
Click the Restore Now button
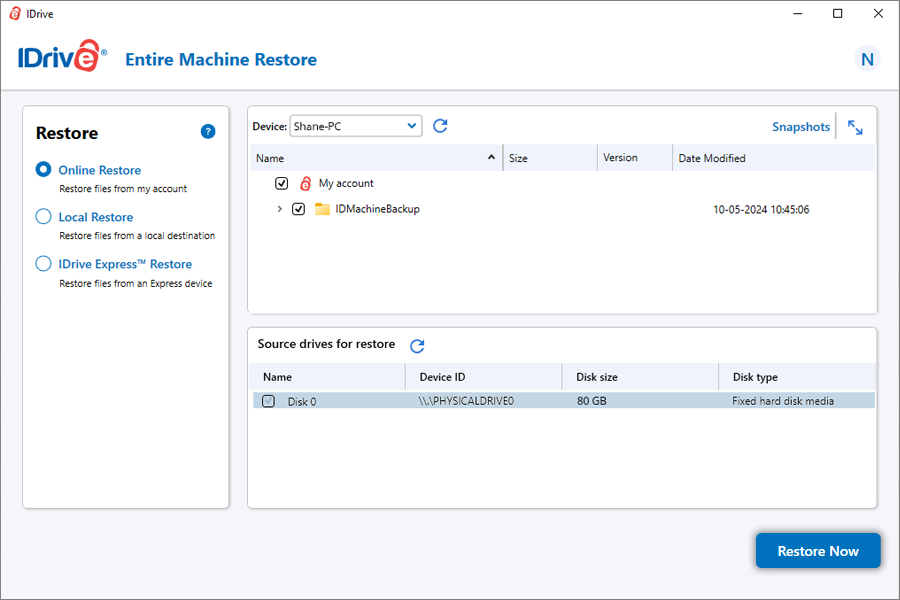click(818, 551)
